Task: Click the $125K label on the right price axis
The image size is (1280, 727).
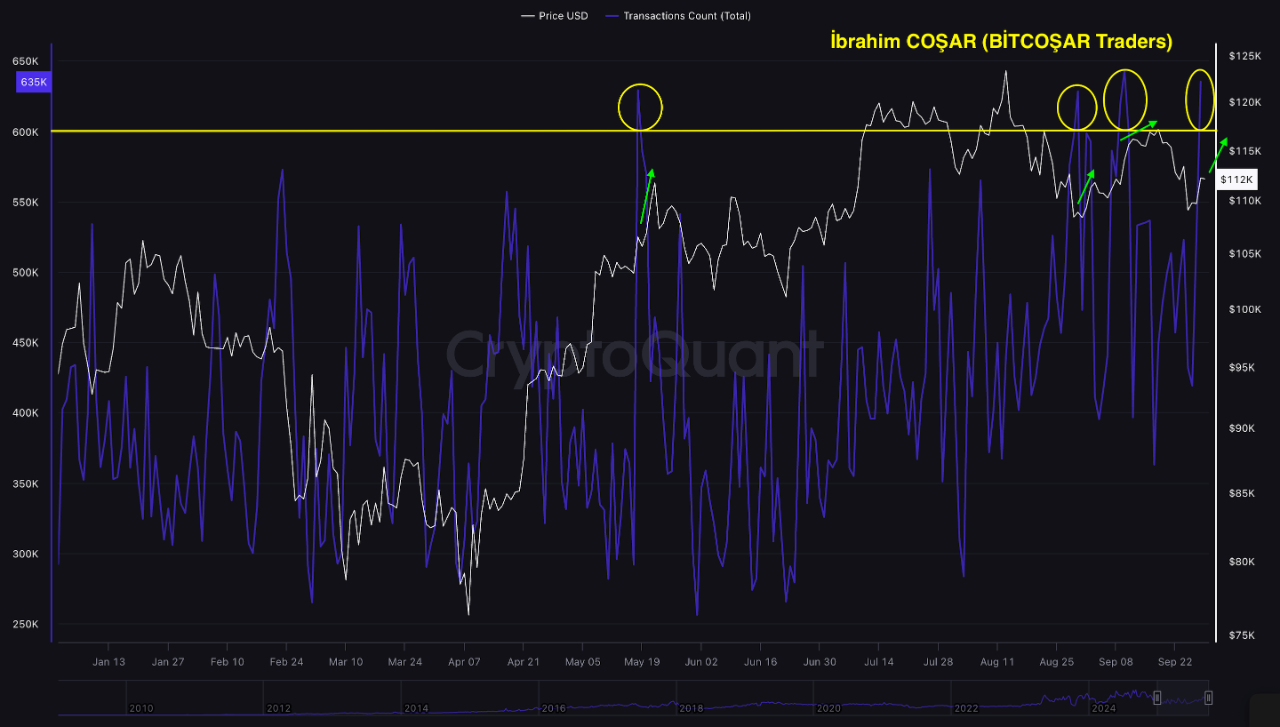Action: tap(1247, 56)
